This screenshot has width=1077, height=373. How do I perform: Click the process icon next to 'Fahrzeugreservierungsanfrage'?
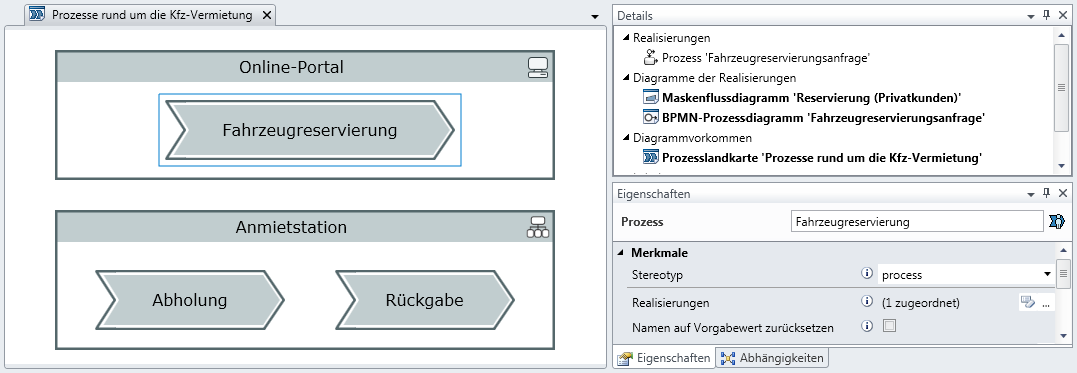point(651,58)
